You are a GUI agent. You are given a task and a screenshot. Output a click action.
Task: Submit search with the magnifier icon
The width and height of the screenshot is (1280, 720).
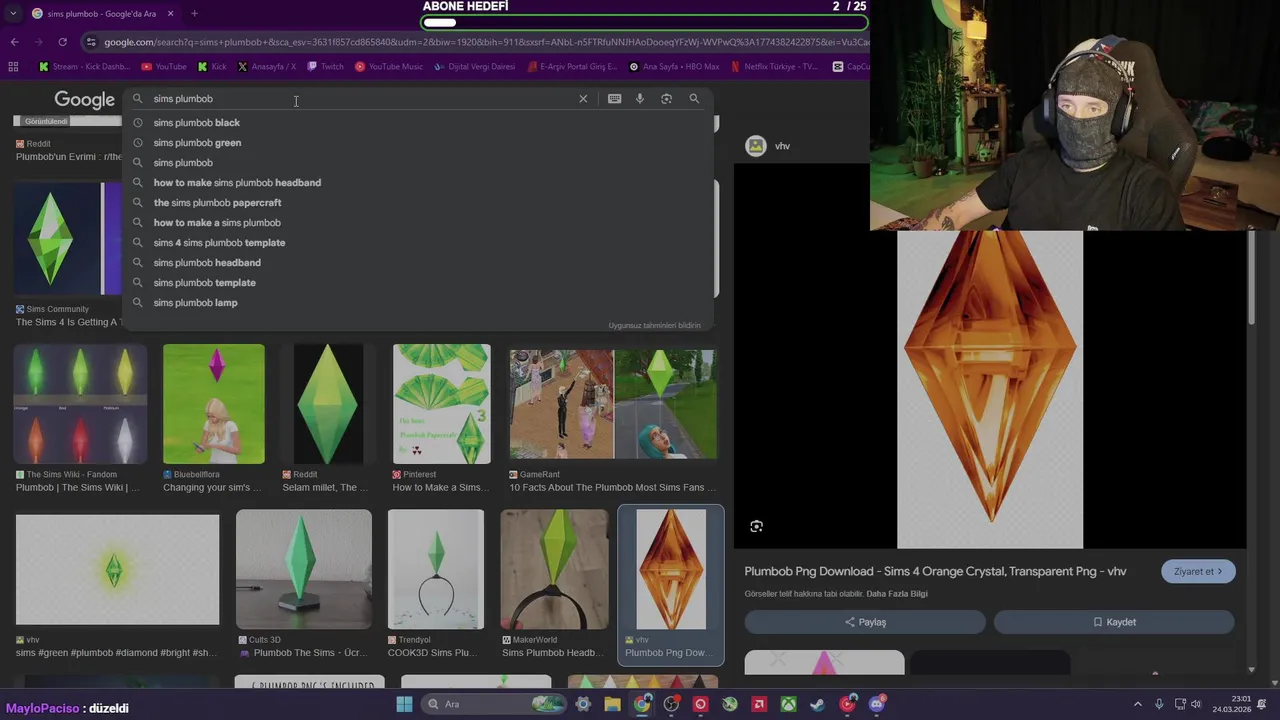click(x=694, y=99)
